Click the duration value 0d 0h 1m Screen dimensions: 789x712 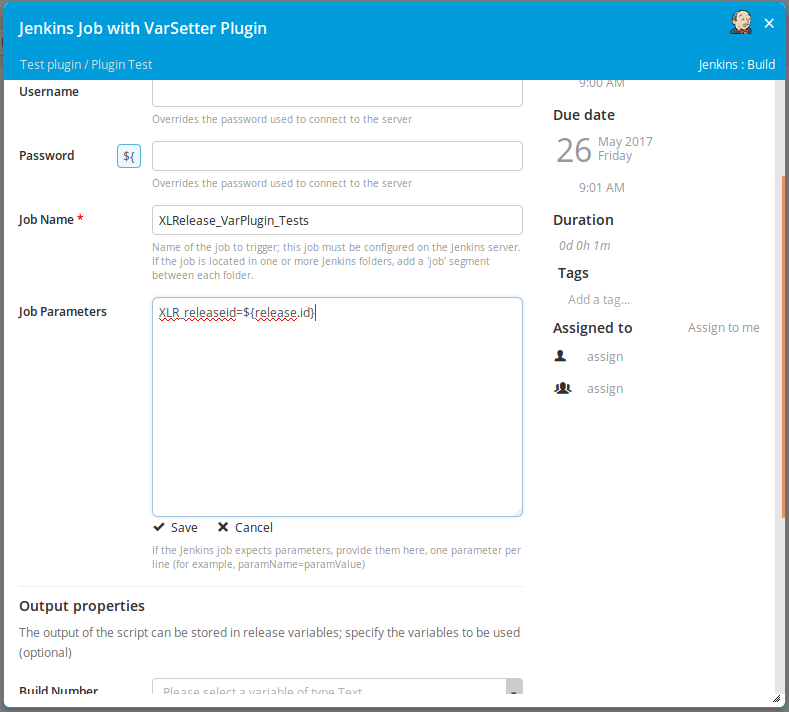(585, 246)
